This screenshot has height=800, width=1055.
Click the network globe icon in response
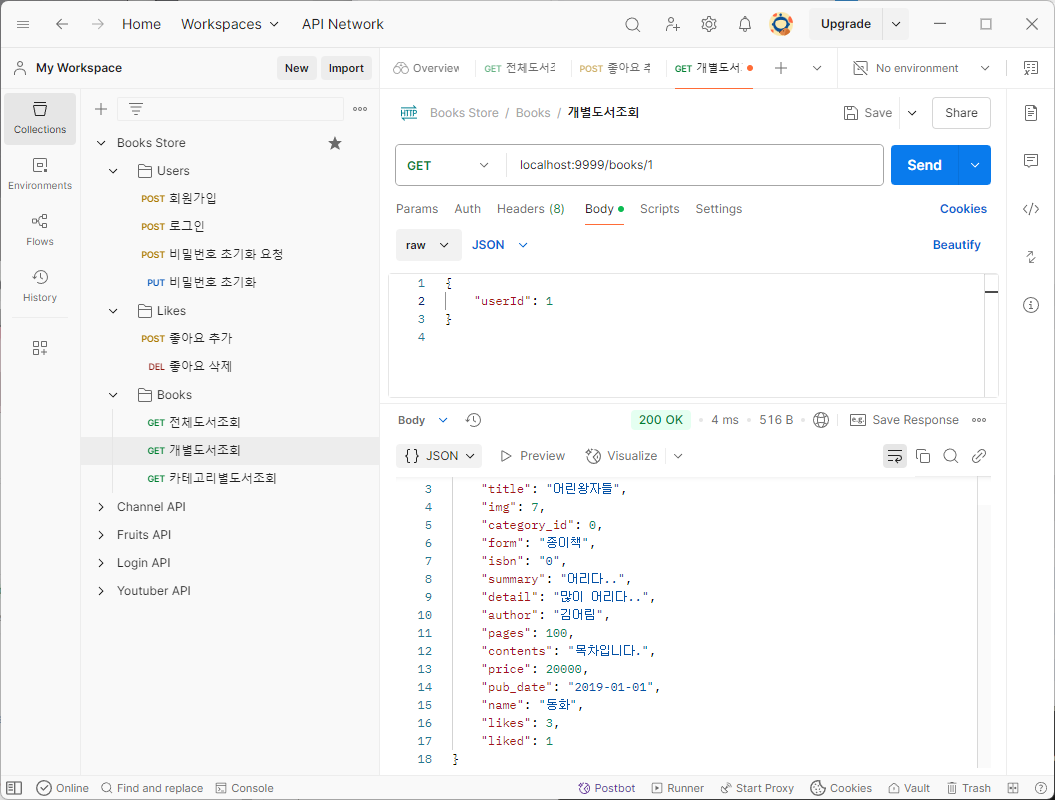(x=821, y=420)
